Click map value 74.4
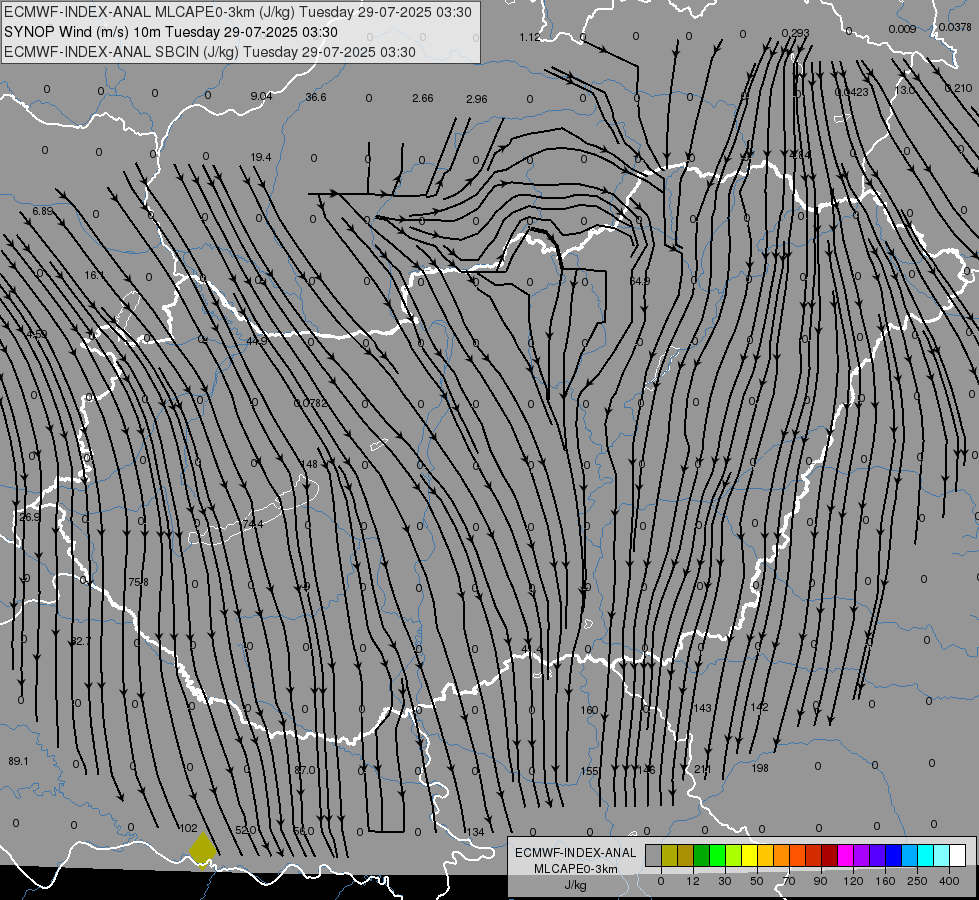 coord(253,523)
